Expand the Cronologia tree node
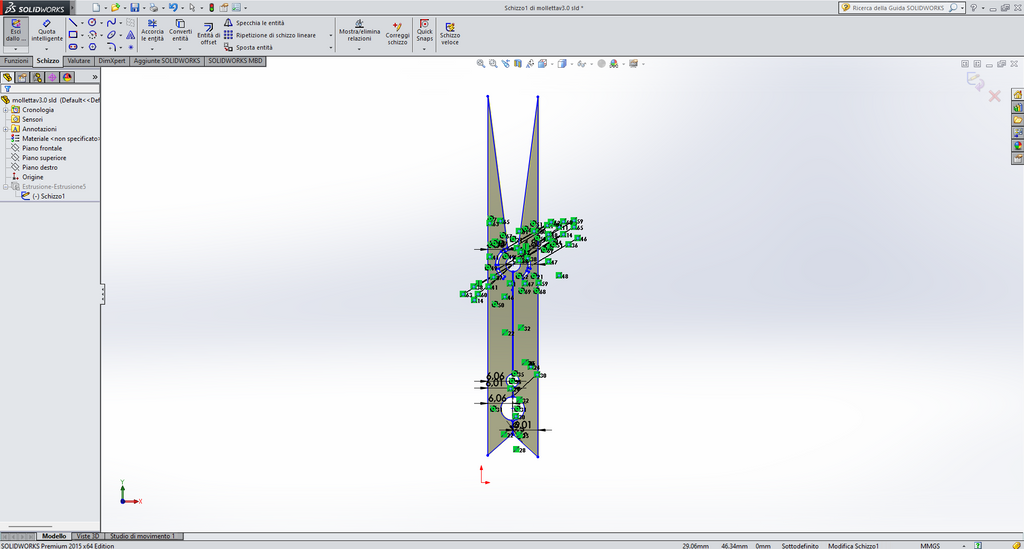Image resolution: width=1024 pixels, height=549 pixels. [6, 110]
